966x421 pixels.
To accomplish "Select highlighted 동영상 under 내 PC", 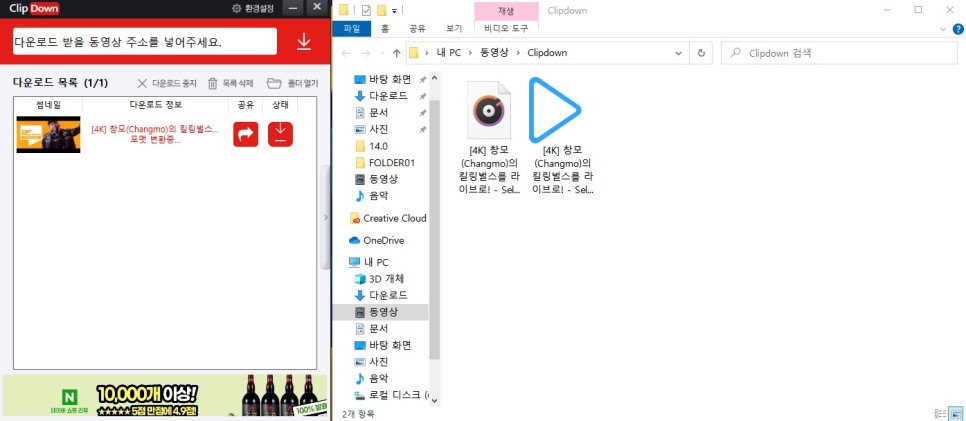I will click(380, 312).
